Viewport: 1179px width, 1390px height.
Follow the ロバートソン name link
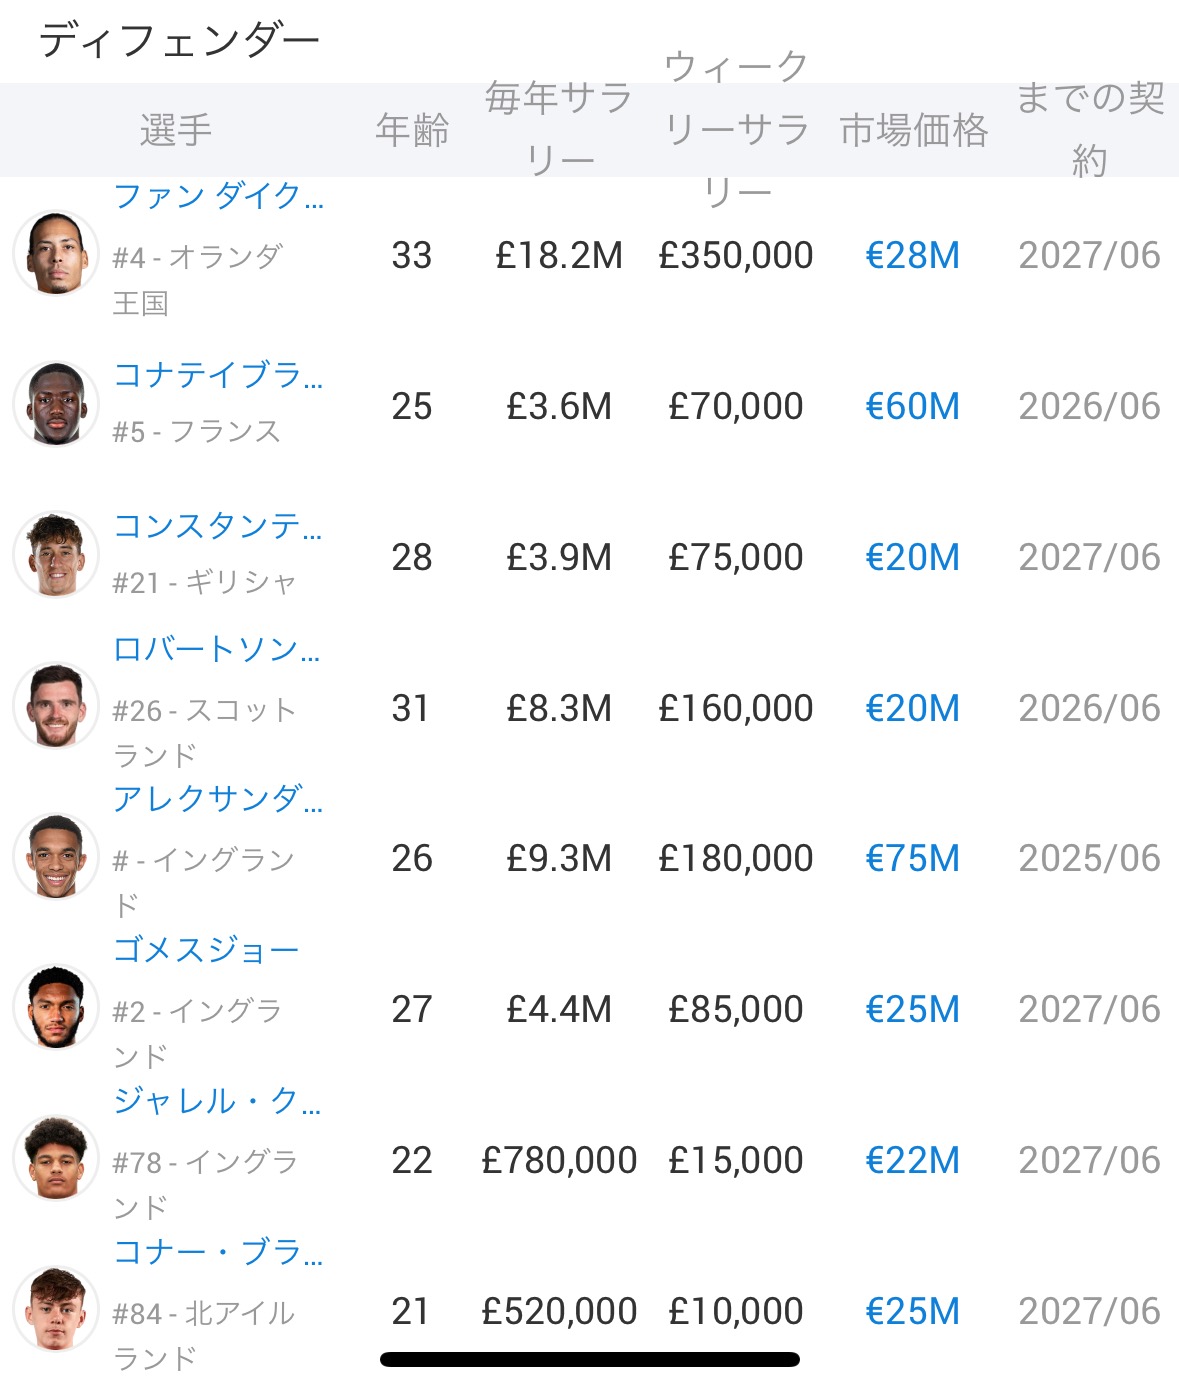pos(216,649)
